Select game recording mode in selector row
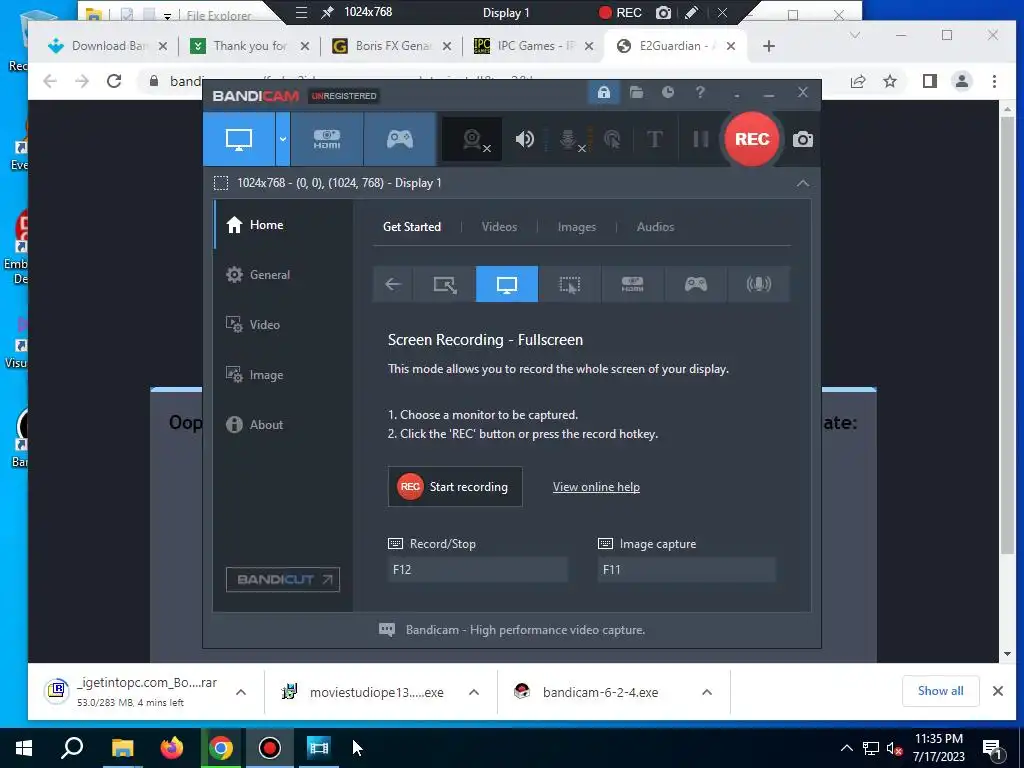This screenshot has width=1024, height=768. coord(696,284)
